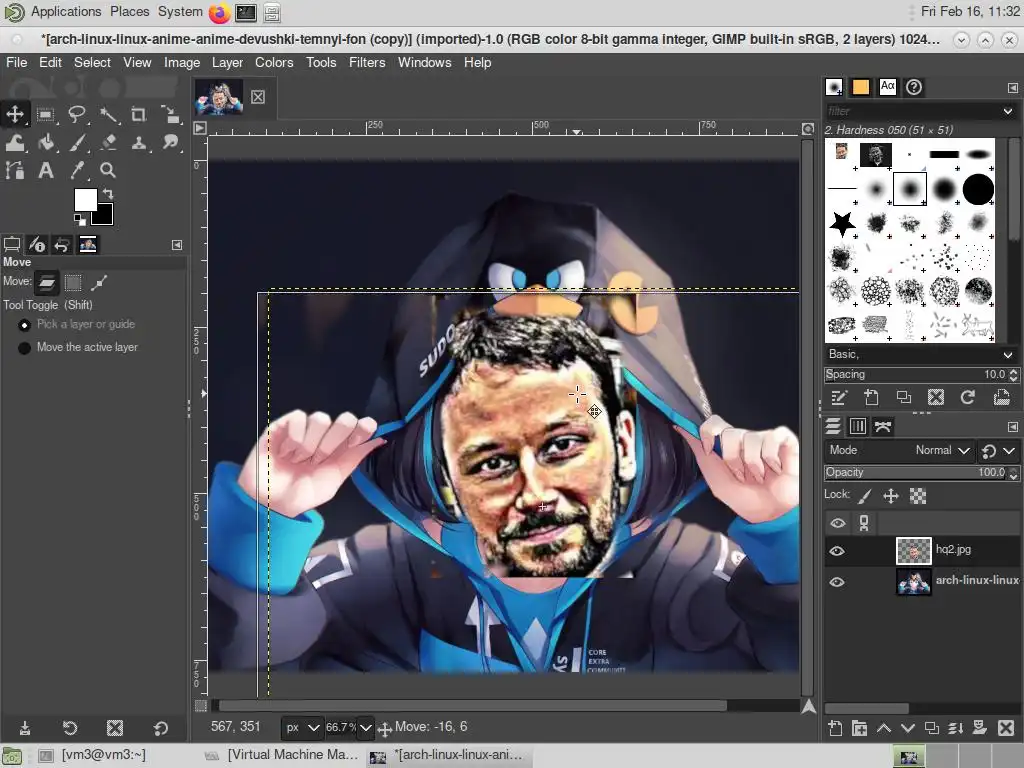Open left dock tab configuration menu
This screenshot has height=768, width=1024.
pyautogui.click(x=177, y=245)
